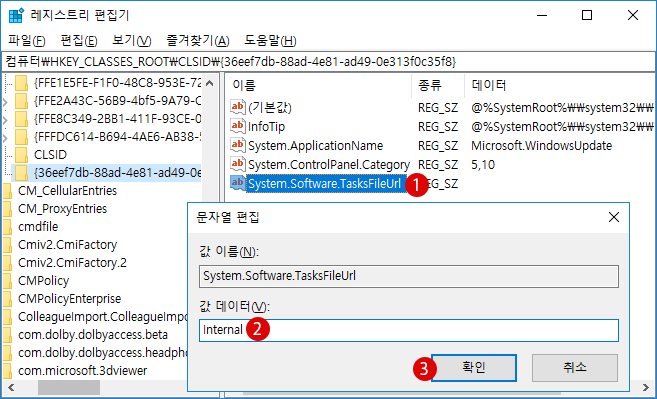The image size is (657, 399).
Task: Open the 보기(V) menu
Action: 132,41
